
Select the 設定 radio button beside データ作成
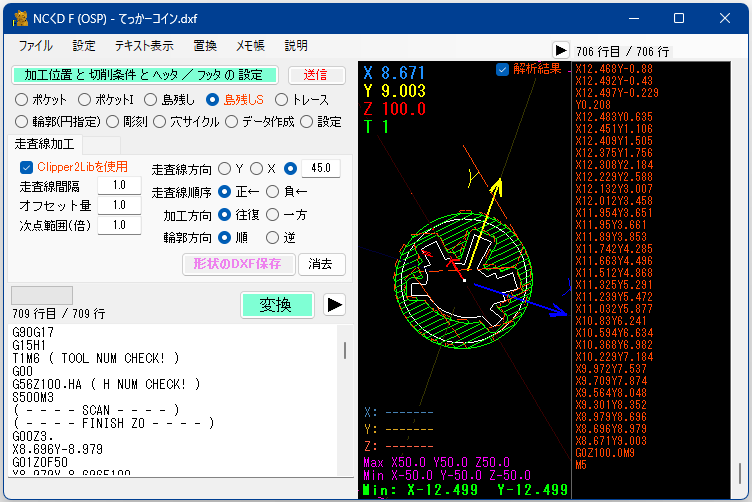(306, 122)
